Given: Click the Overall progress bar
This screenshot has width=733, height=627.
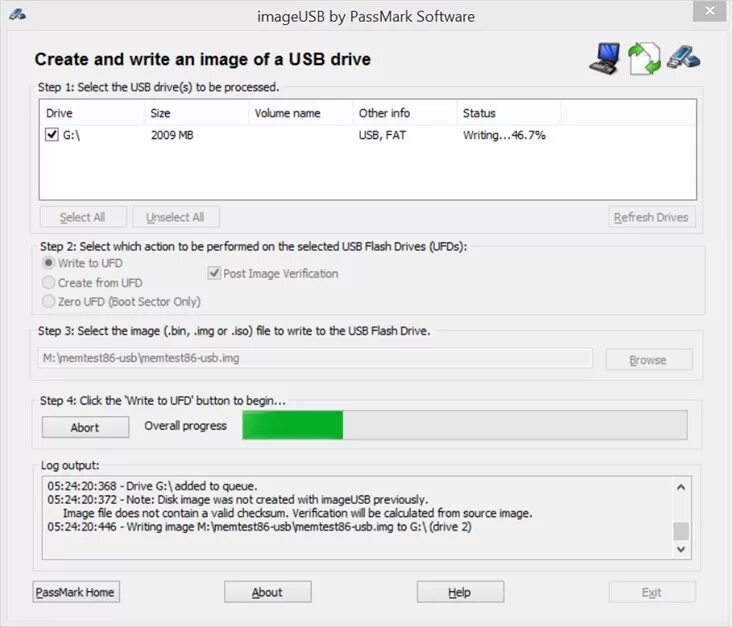Looking at the screenshot, I should tap(465, 425).
